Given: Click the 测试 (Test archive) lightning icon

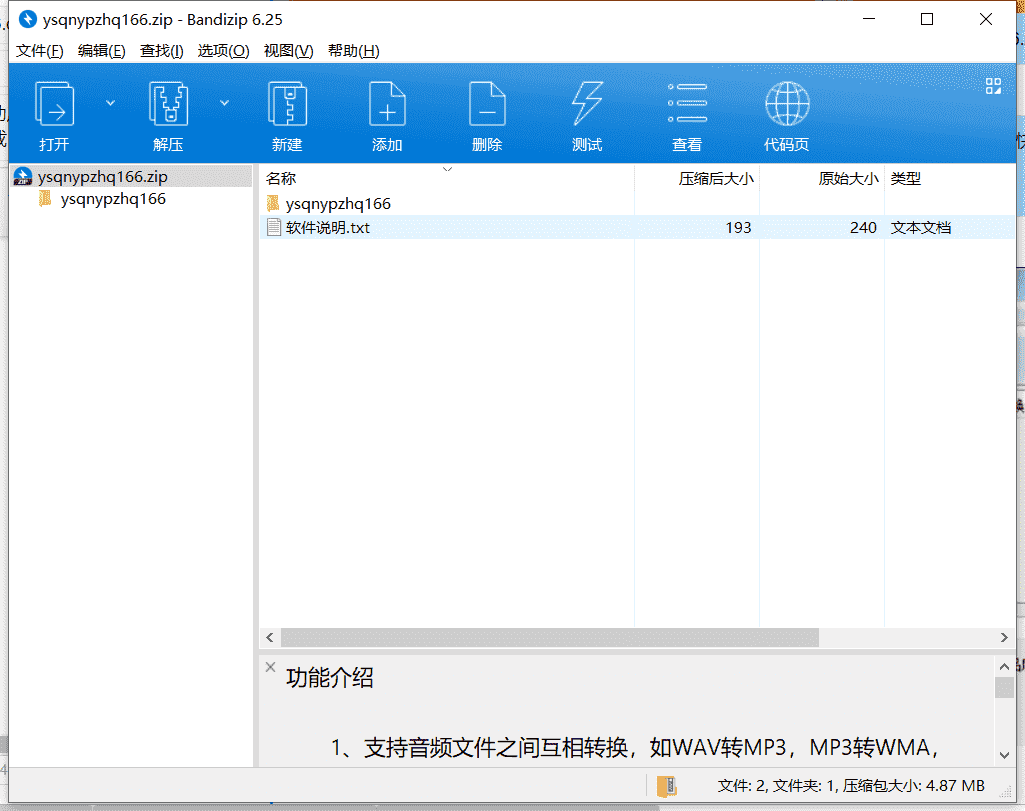Looking at the screenshot, I should click(x=587, y=104).
